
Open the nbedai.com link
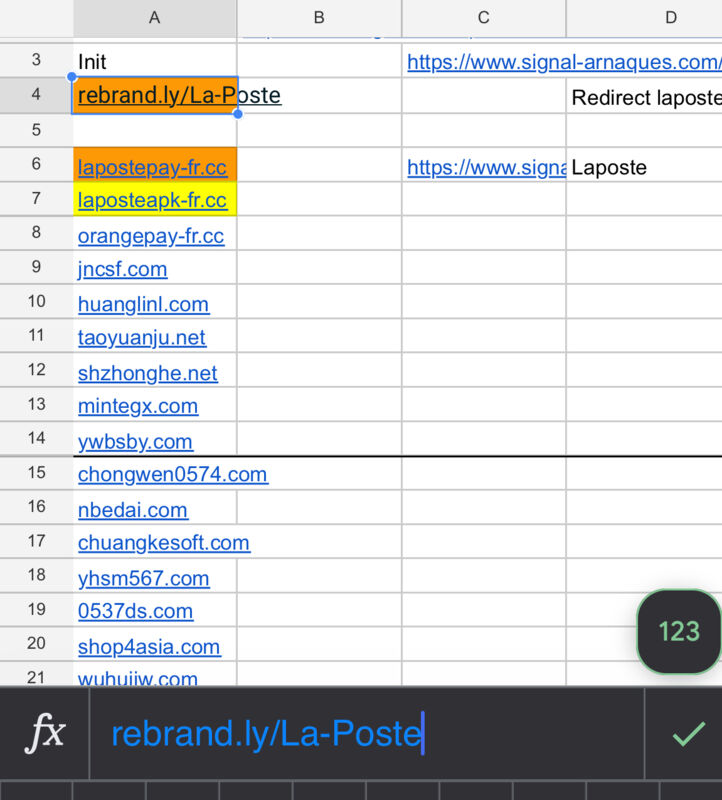[133, 510]
